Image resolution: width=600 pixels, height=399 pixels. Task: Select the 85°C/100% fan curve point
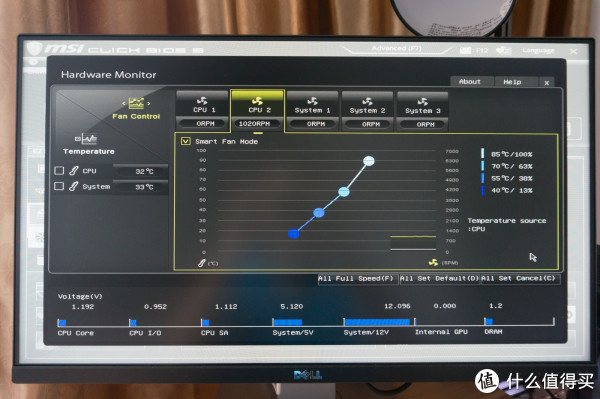(x=369, y=161)
